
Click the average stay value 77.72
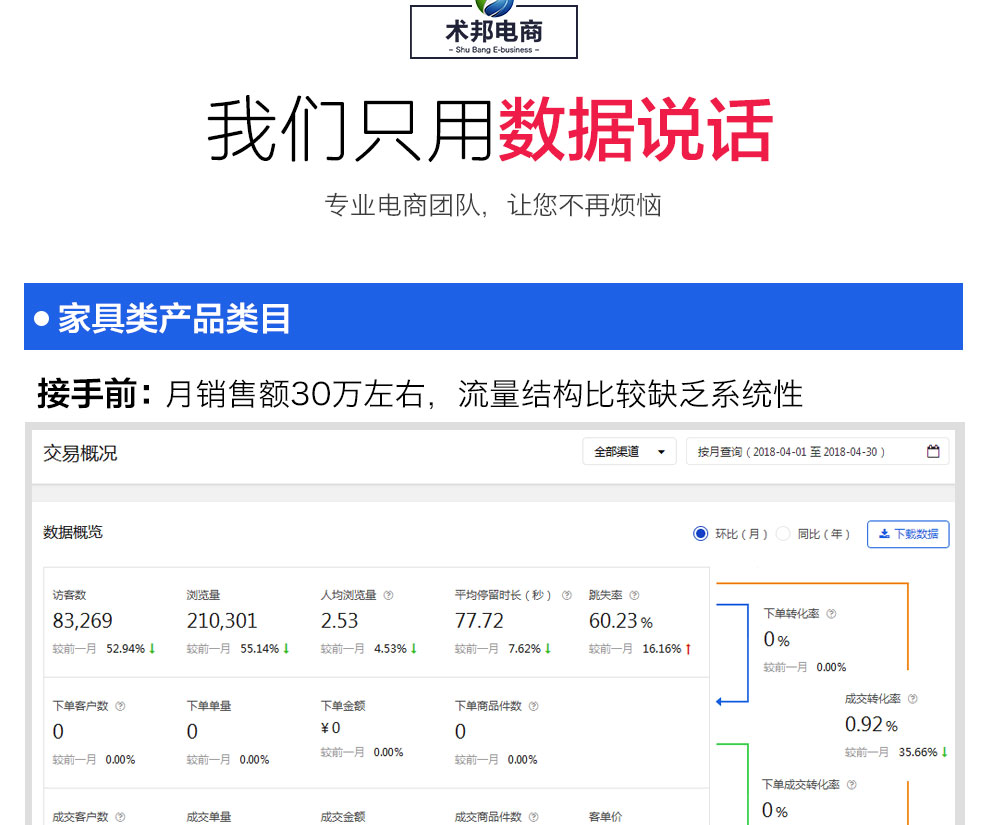(x=479, y=621)
